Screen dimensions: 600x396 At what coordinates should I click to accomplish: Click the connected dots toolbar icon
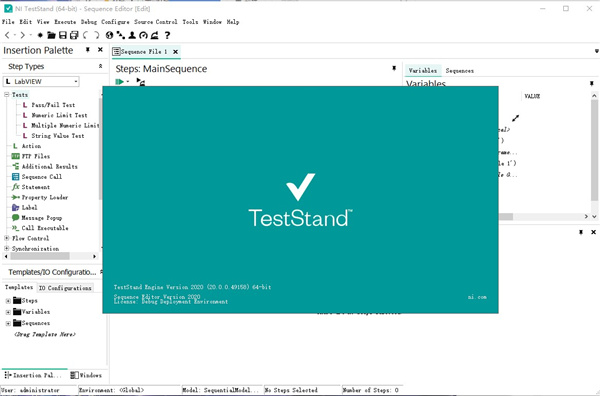[121, 35]
